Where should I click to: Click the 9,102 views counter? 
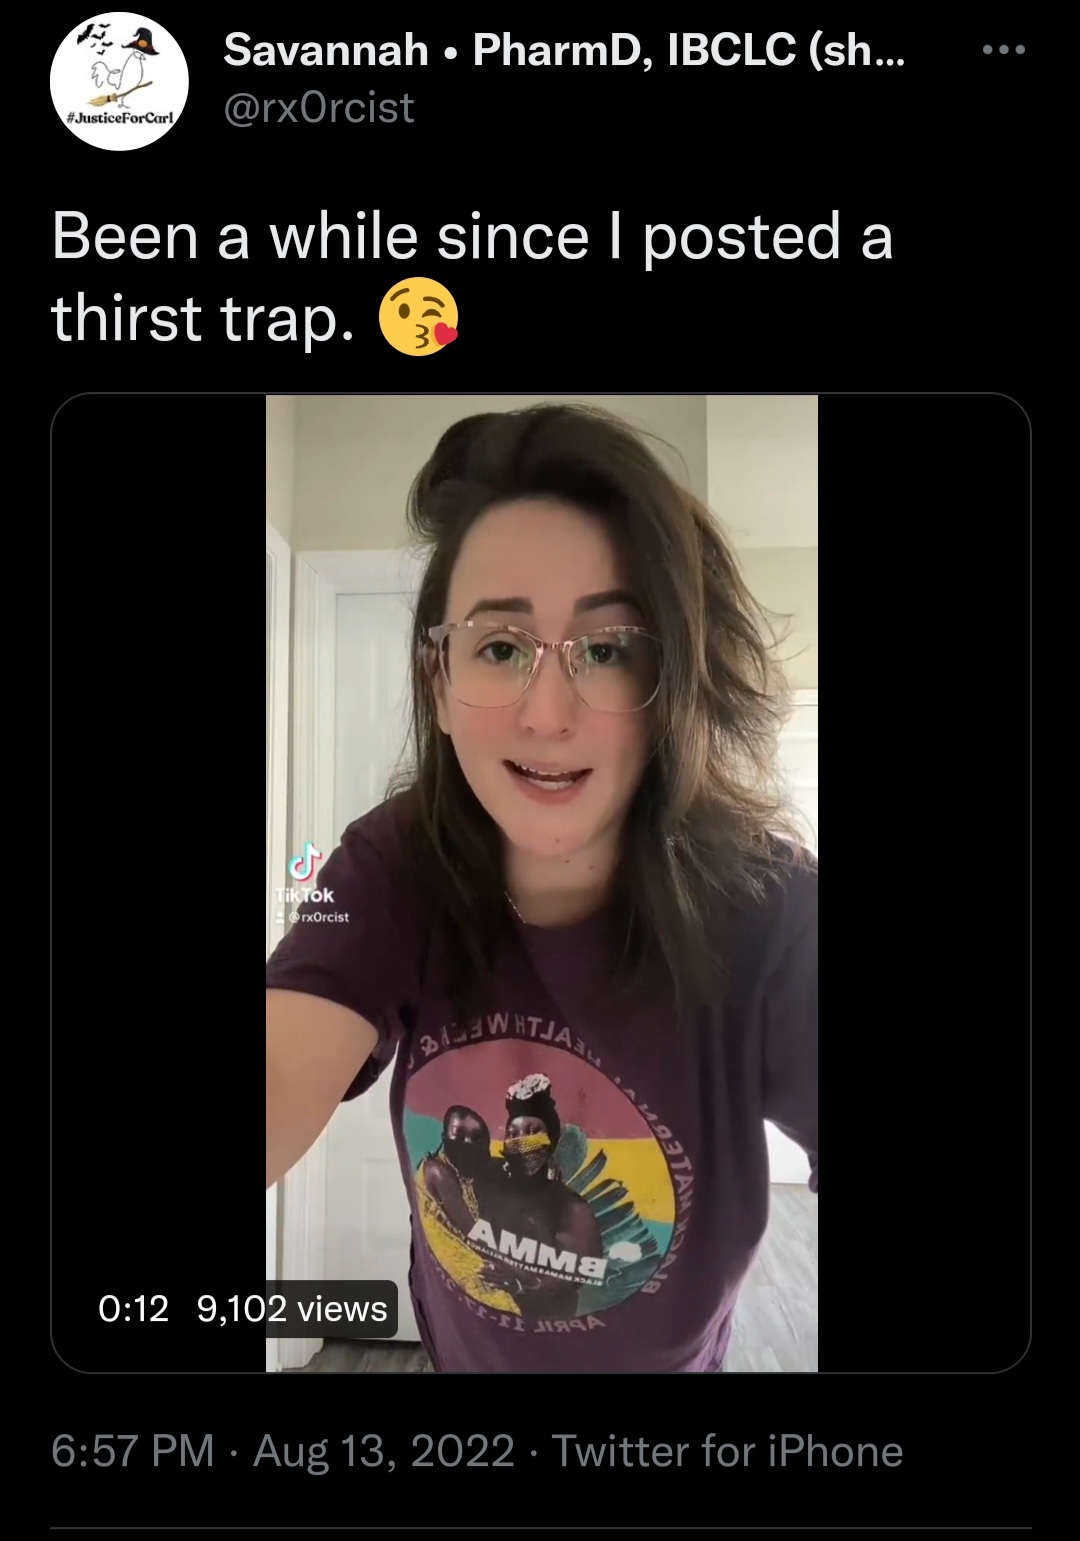[x=292, y=1308]
